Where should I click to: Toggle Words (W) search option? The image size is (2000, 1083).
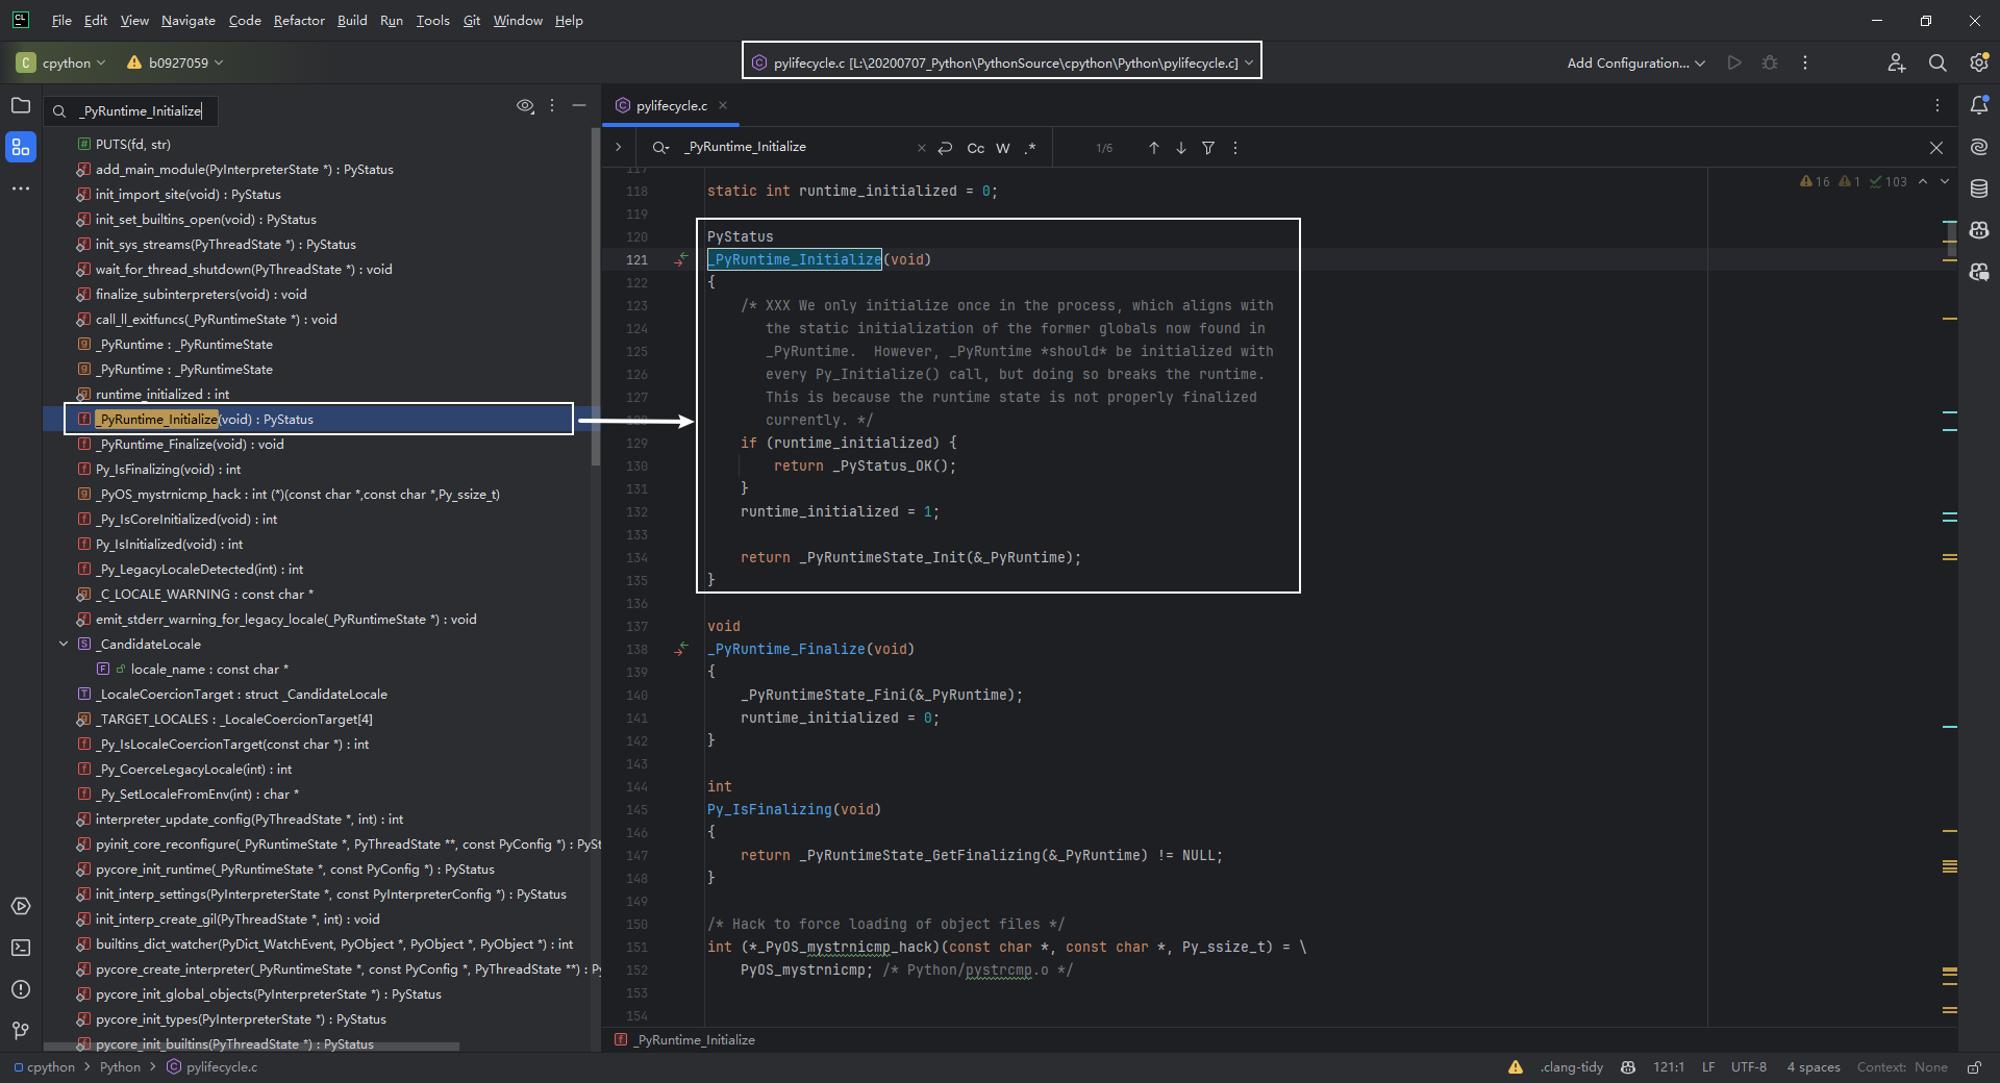click(1002, 148)
